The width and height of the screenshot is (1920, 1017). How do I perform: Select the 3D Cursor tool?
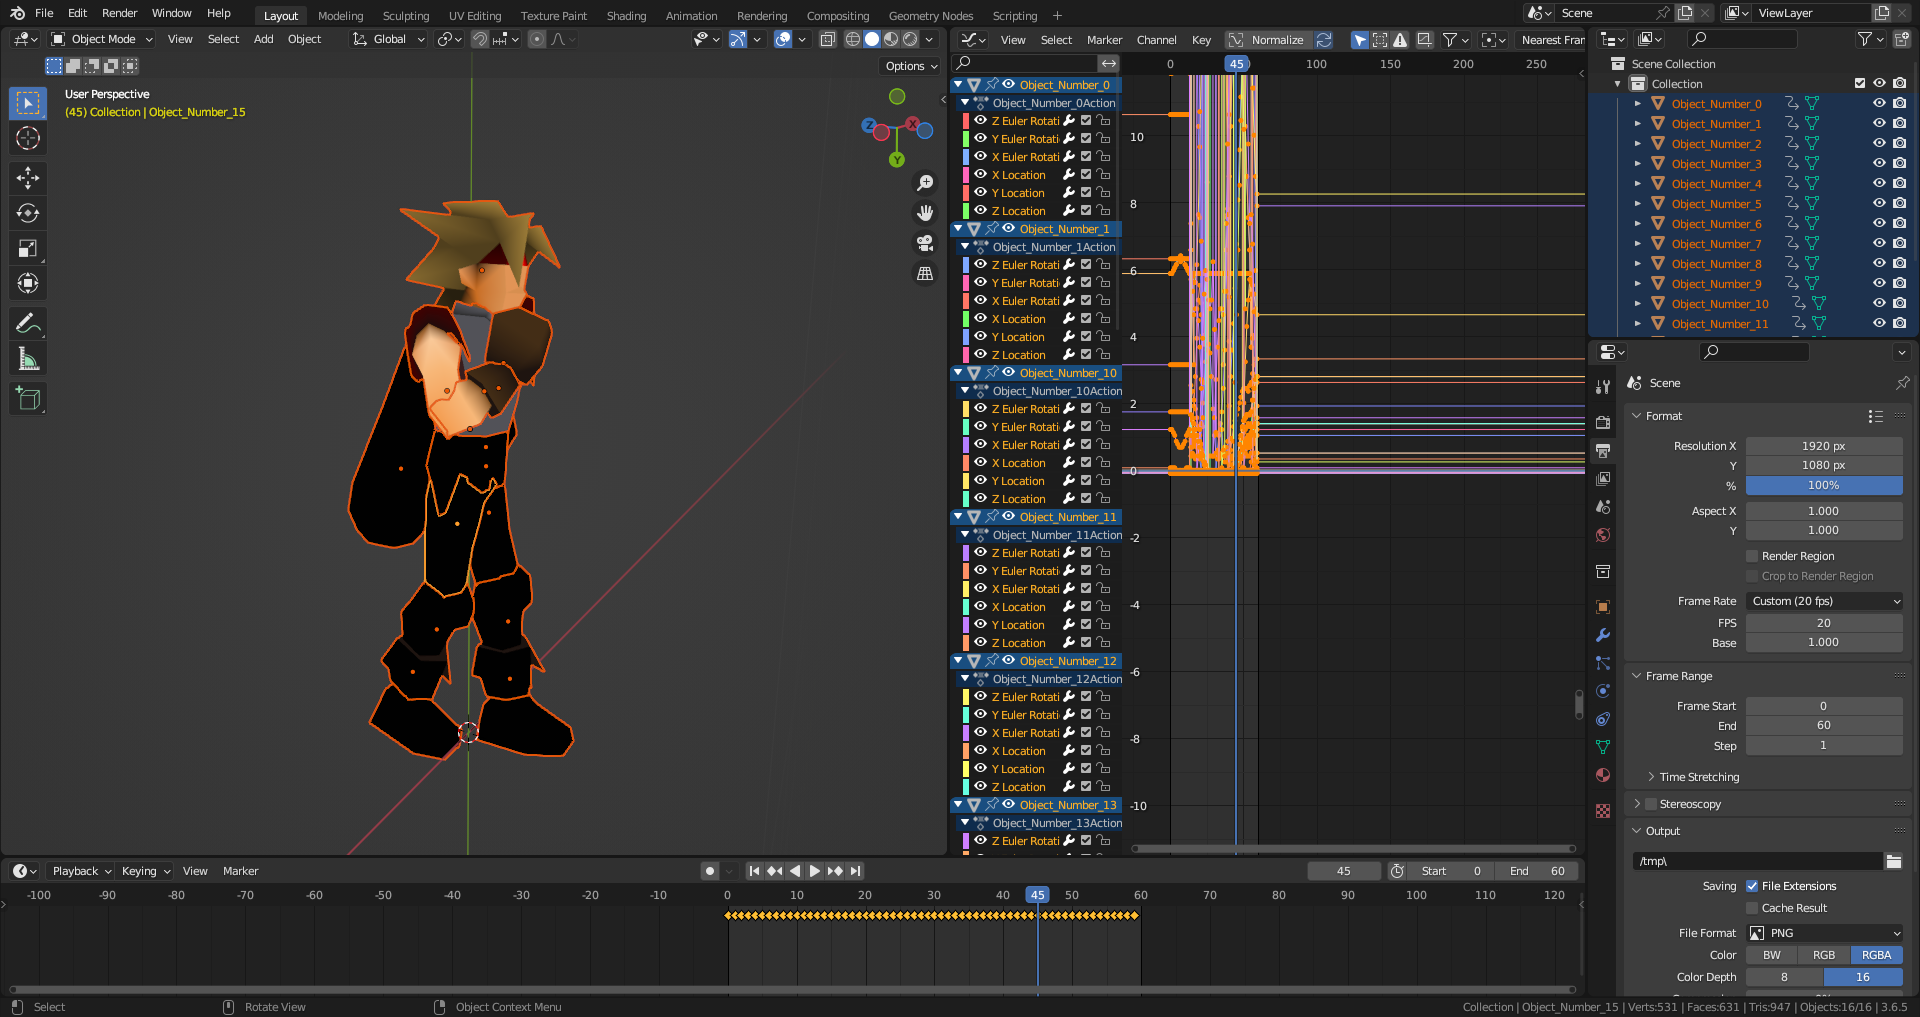click(x=28, y=138)
